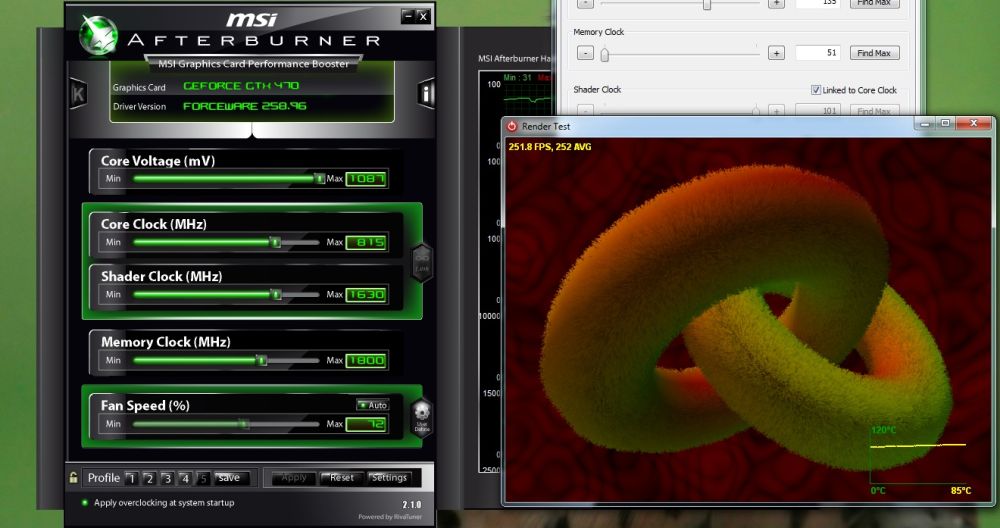The height and width of the screenshot is (528, 1000).
Task: Select Profile slot 1
Action: pos(131,478)
